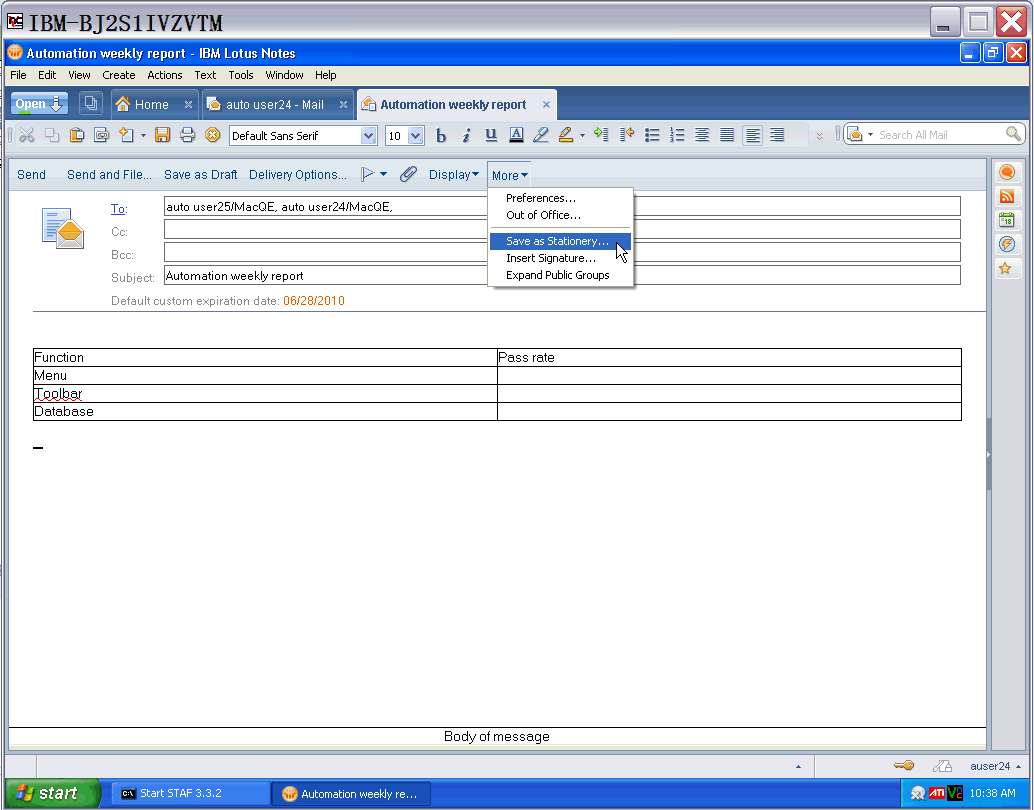Click the Save floppy disk icon
The height and width of the screenshot is (810, 1034).
pyautogui.click(x=162, y=135)
